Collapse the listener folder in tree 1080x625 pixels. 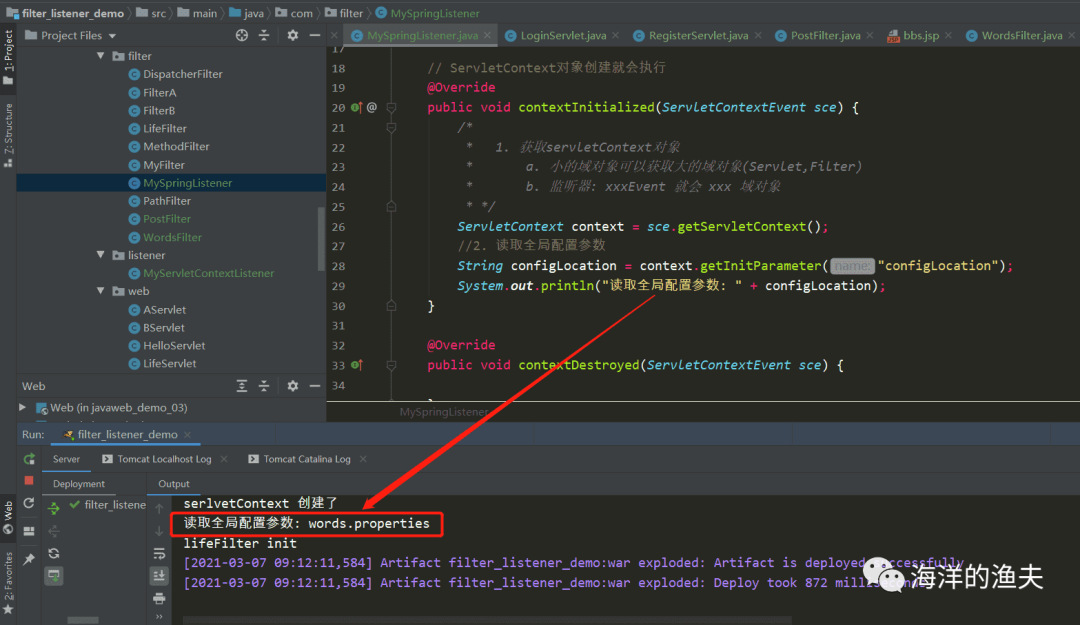101,255
